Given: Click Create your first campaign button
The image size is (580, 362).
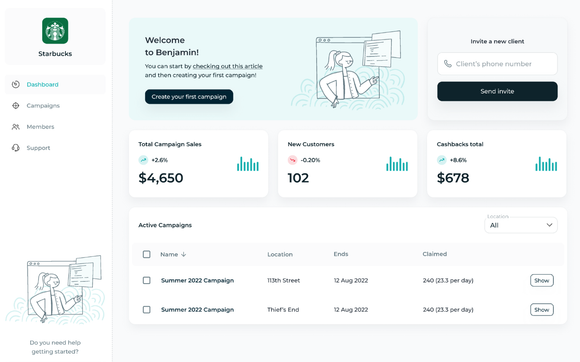Looking at the screenshot, I should click(189, 97).
